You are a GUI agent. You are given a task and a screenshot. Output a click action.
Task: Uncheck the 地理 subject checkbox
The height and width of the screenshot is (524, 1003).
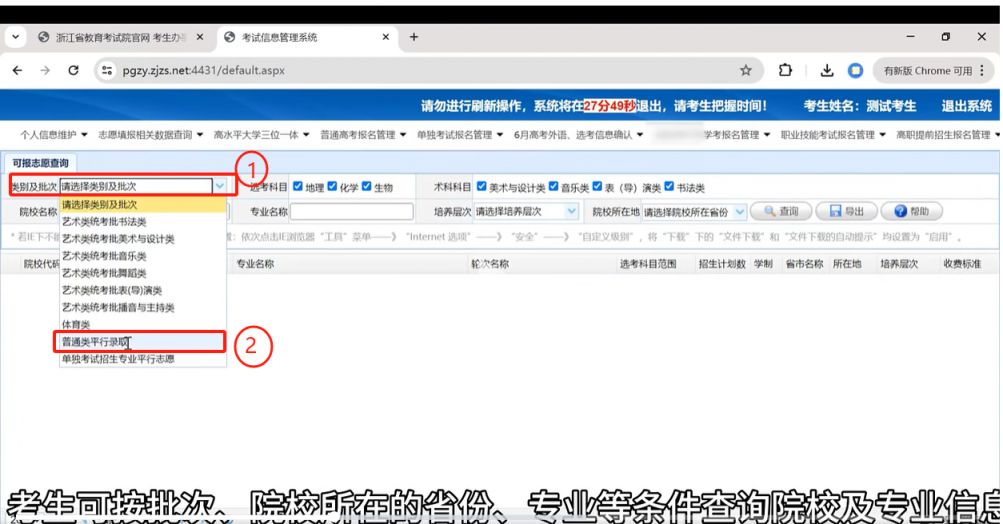click(x=298, y=186)
